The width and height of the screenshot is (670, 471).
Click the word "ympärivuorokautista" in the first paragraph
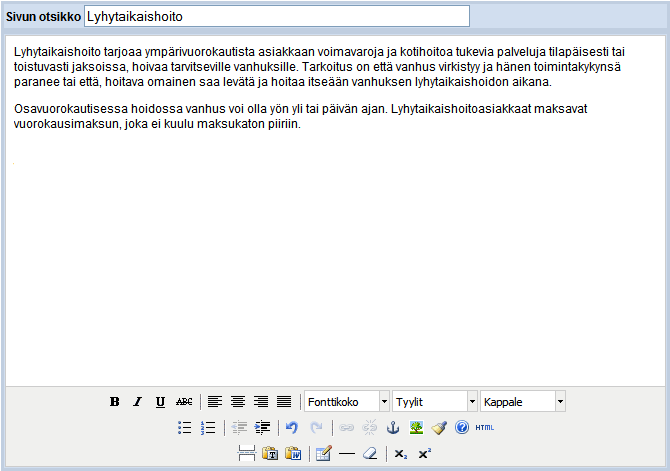200,52
